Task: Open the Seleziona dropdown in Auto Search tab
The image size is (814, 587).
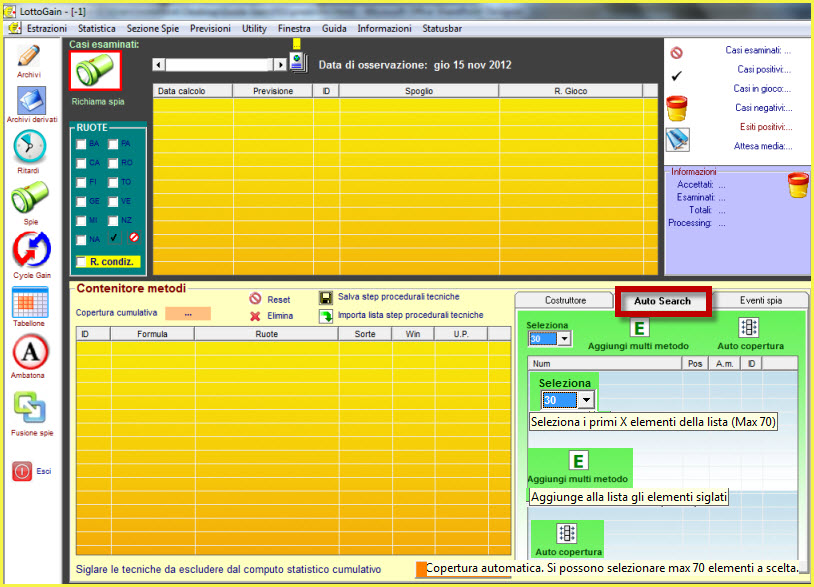Action: tap(564, 339)
